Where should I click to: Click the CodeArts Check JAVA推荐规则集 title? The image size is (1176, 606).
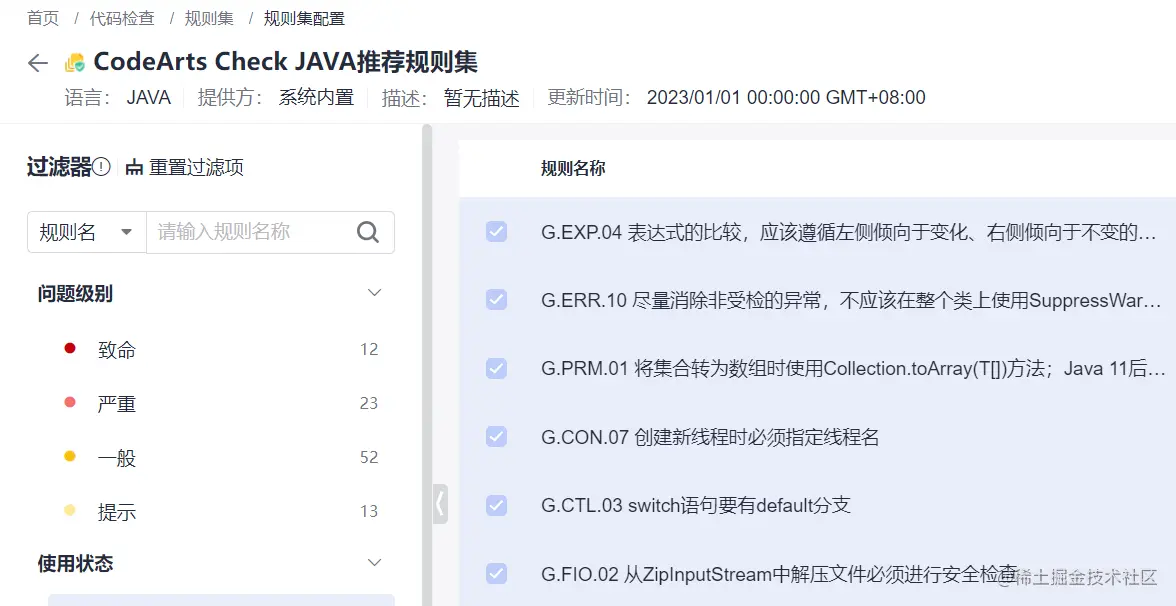[285, 62]
